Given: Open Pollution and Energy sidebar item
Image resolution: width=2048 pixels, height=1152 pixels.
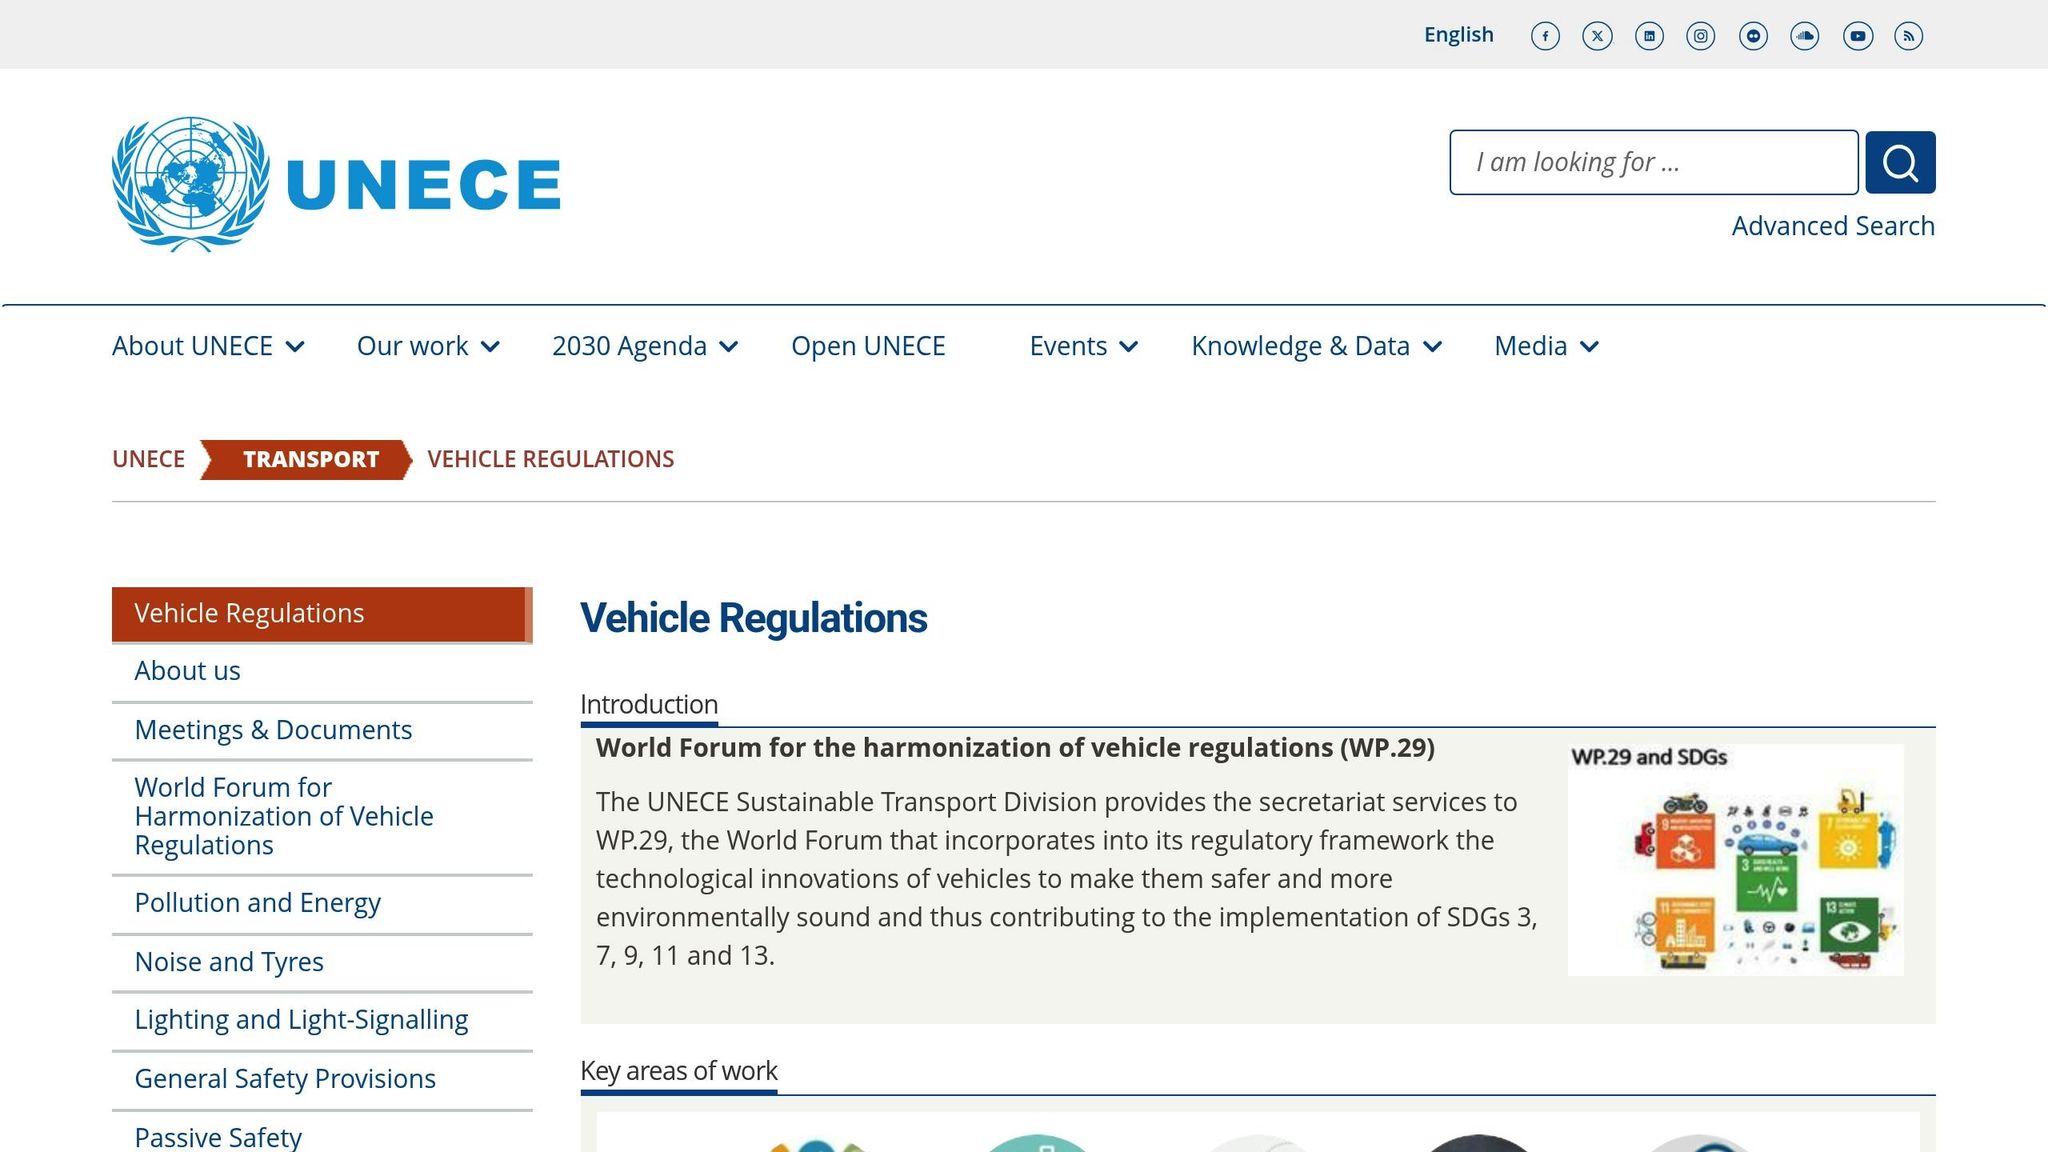Looking at the screenshot, I should [x=322, y=903].
